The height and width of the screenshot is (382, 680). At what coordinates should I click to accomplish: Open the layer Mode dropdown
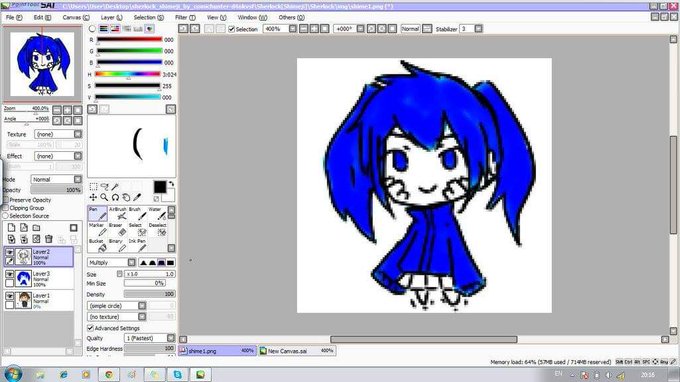56,179
